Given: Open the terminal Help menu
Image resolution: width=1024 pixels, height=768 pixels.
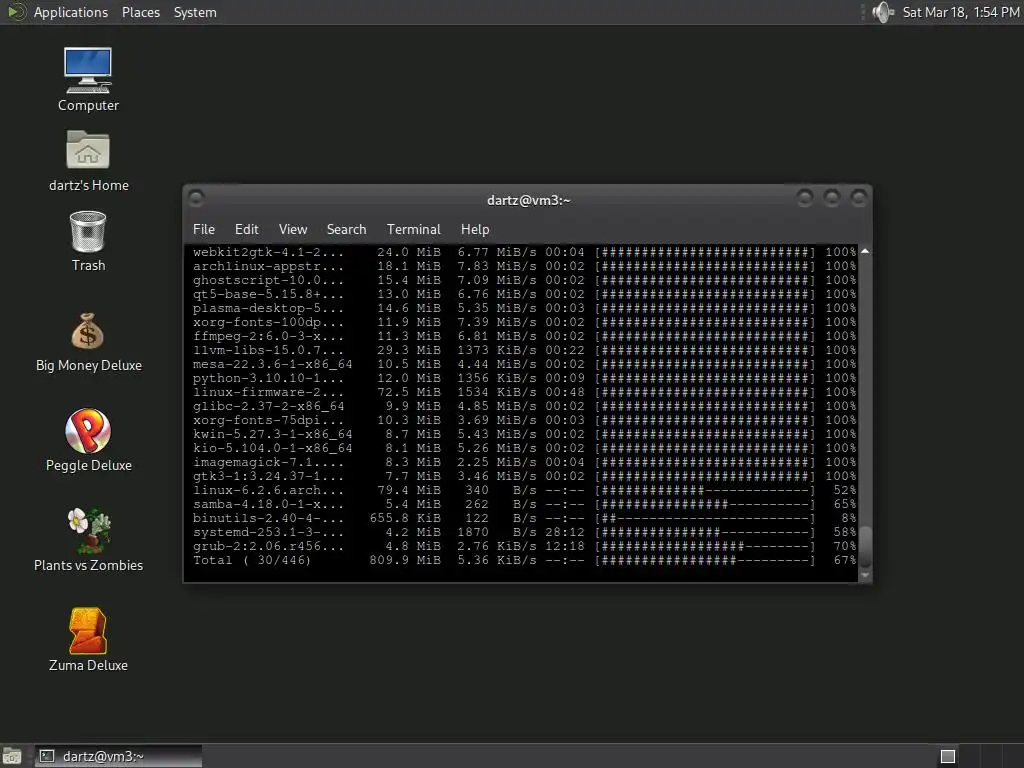Looking at the screenshot, I should [475, 229].
